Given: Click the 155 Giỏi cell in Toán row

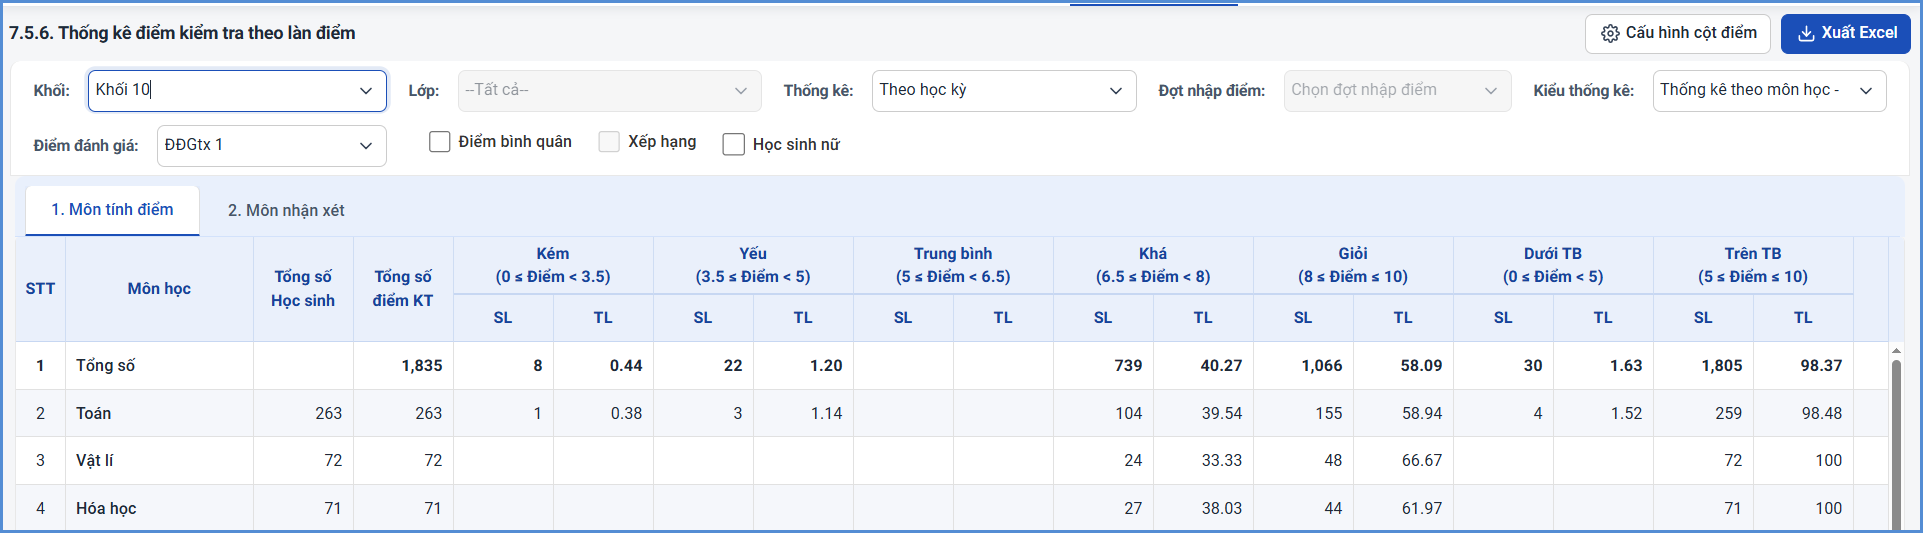Looking at the screenshot, I should (x=1303, y=413).
